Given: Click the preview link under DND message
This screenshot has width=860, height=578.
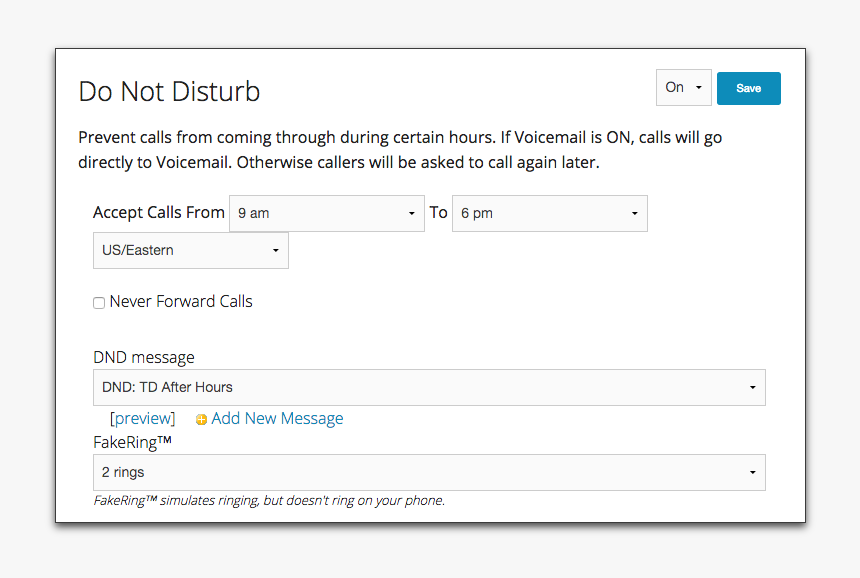Looking at the screenshot, I should point(143,418).
